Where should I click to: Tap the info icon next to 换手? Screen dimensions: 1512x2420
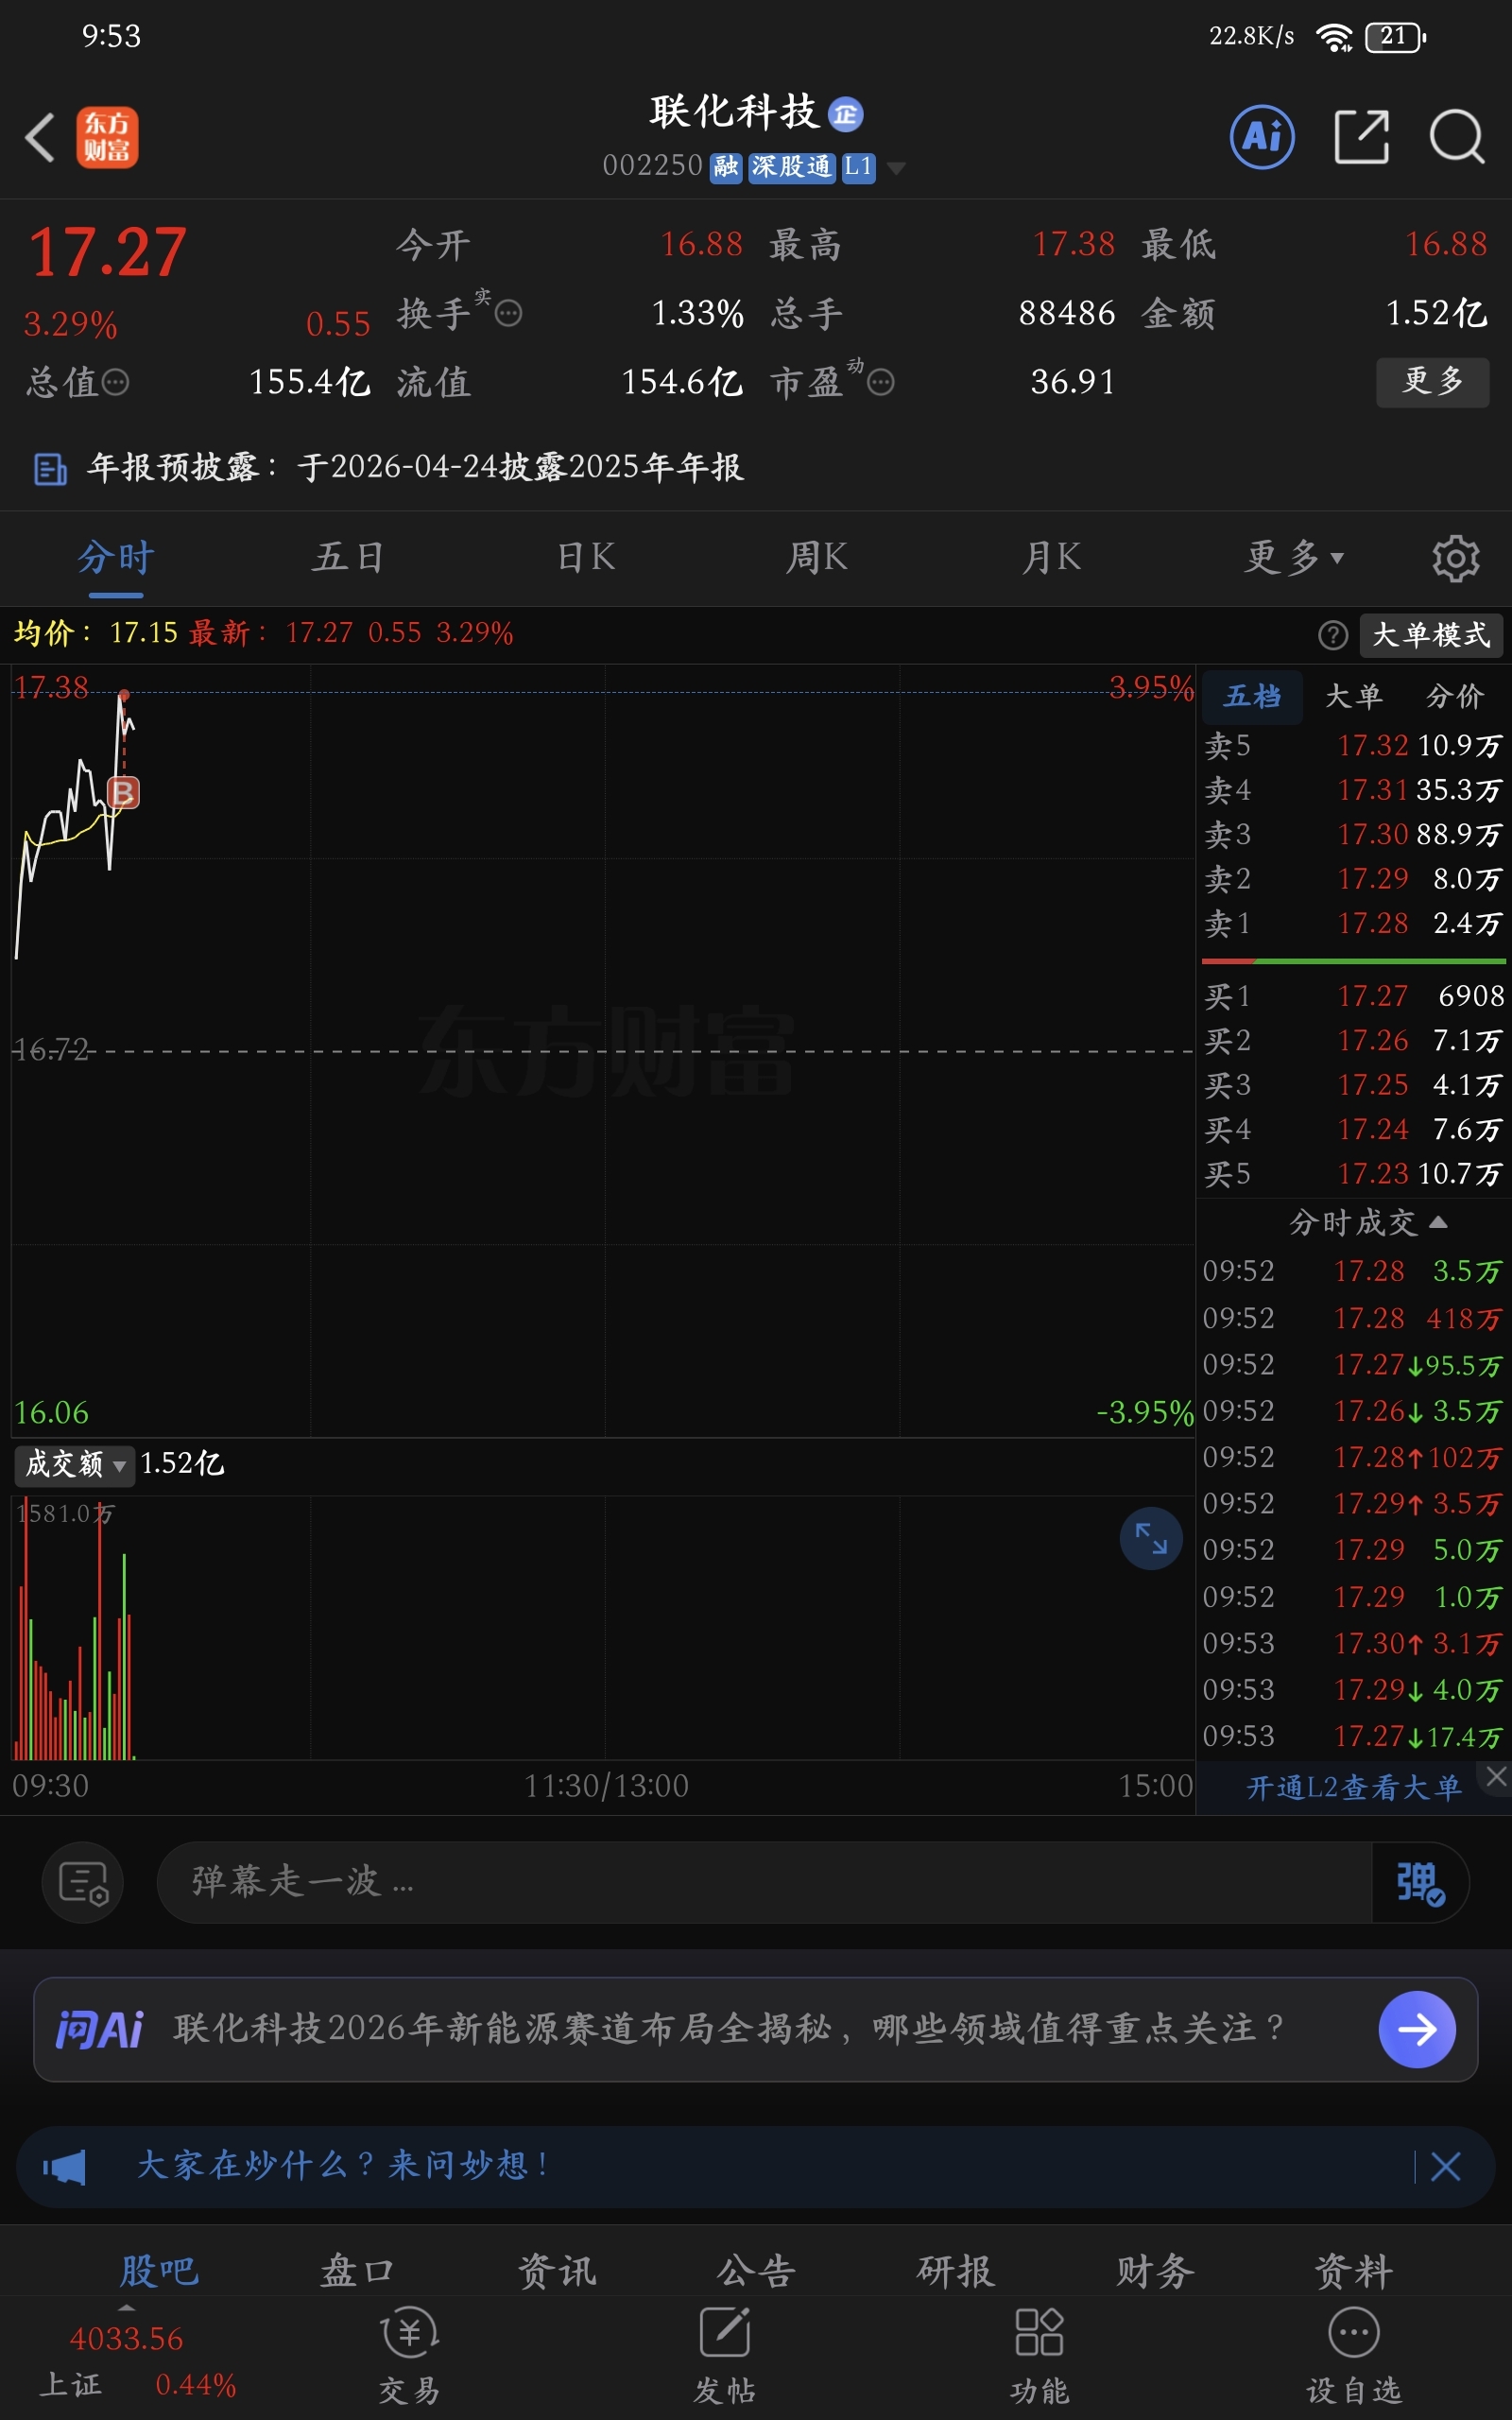508,314
